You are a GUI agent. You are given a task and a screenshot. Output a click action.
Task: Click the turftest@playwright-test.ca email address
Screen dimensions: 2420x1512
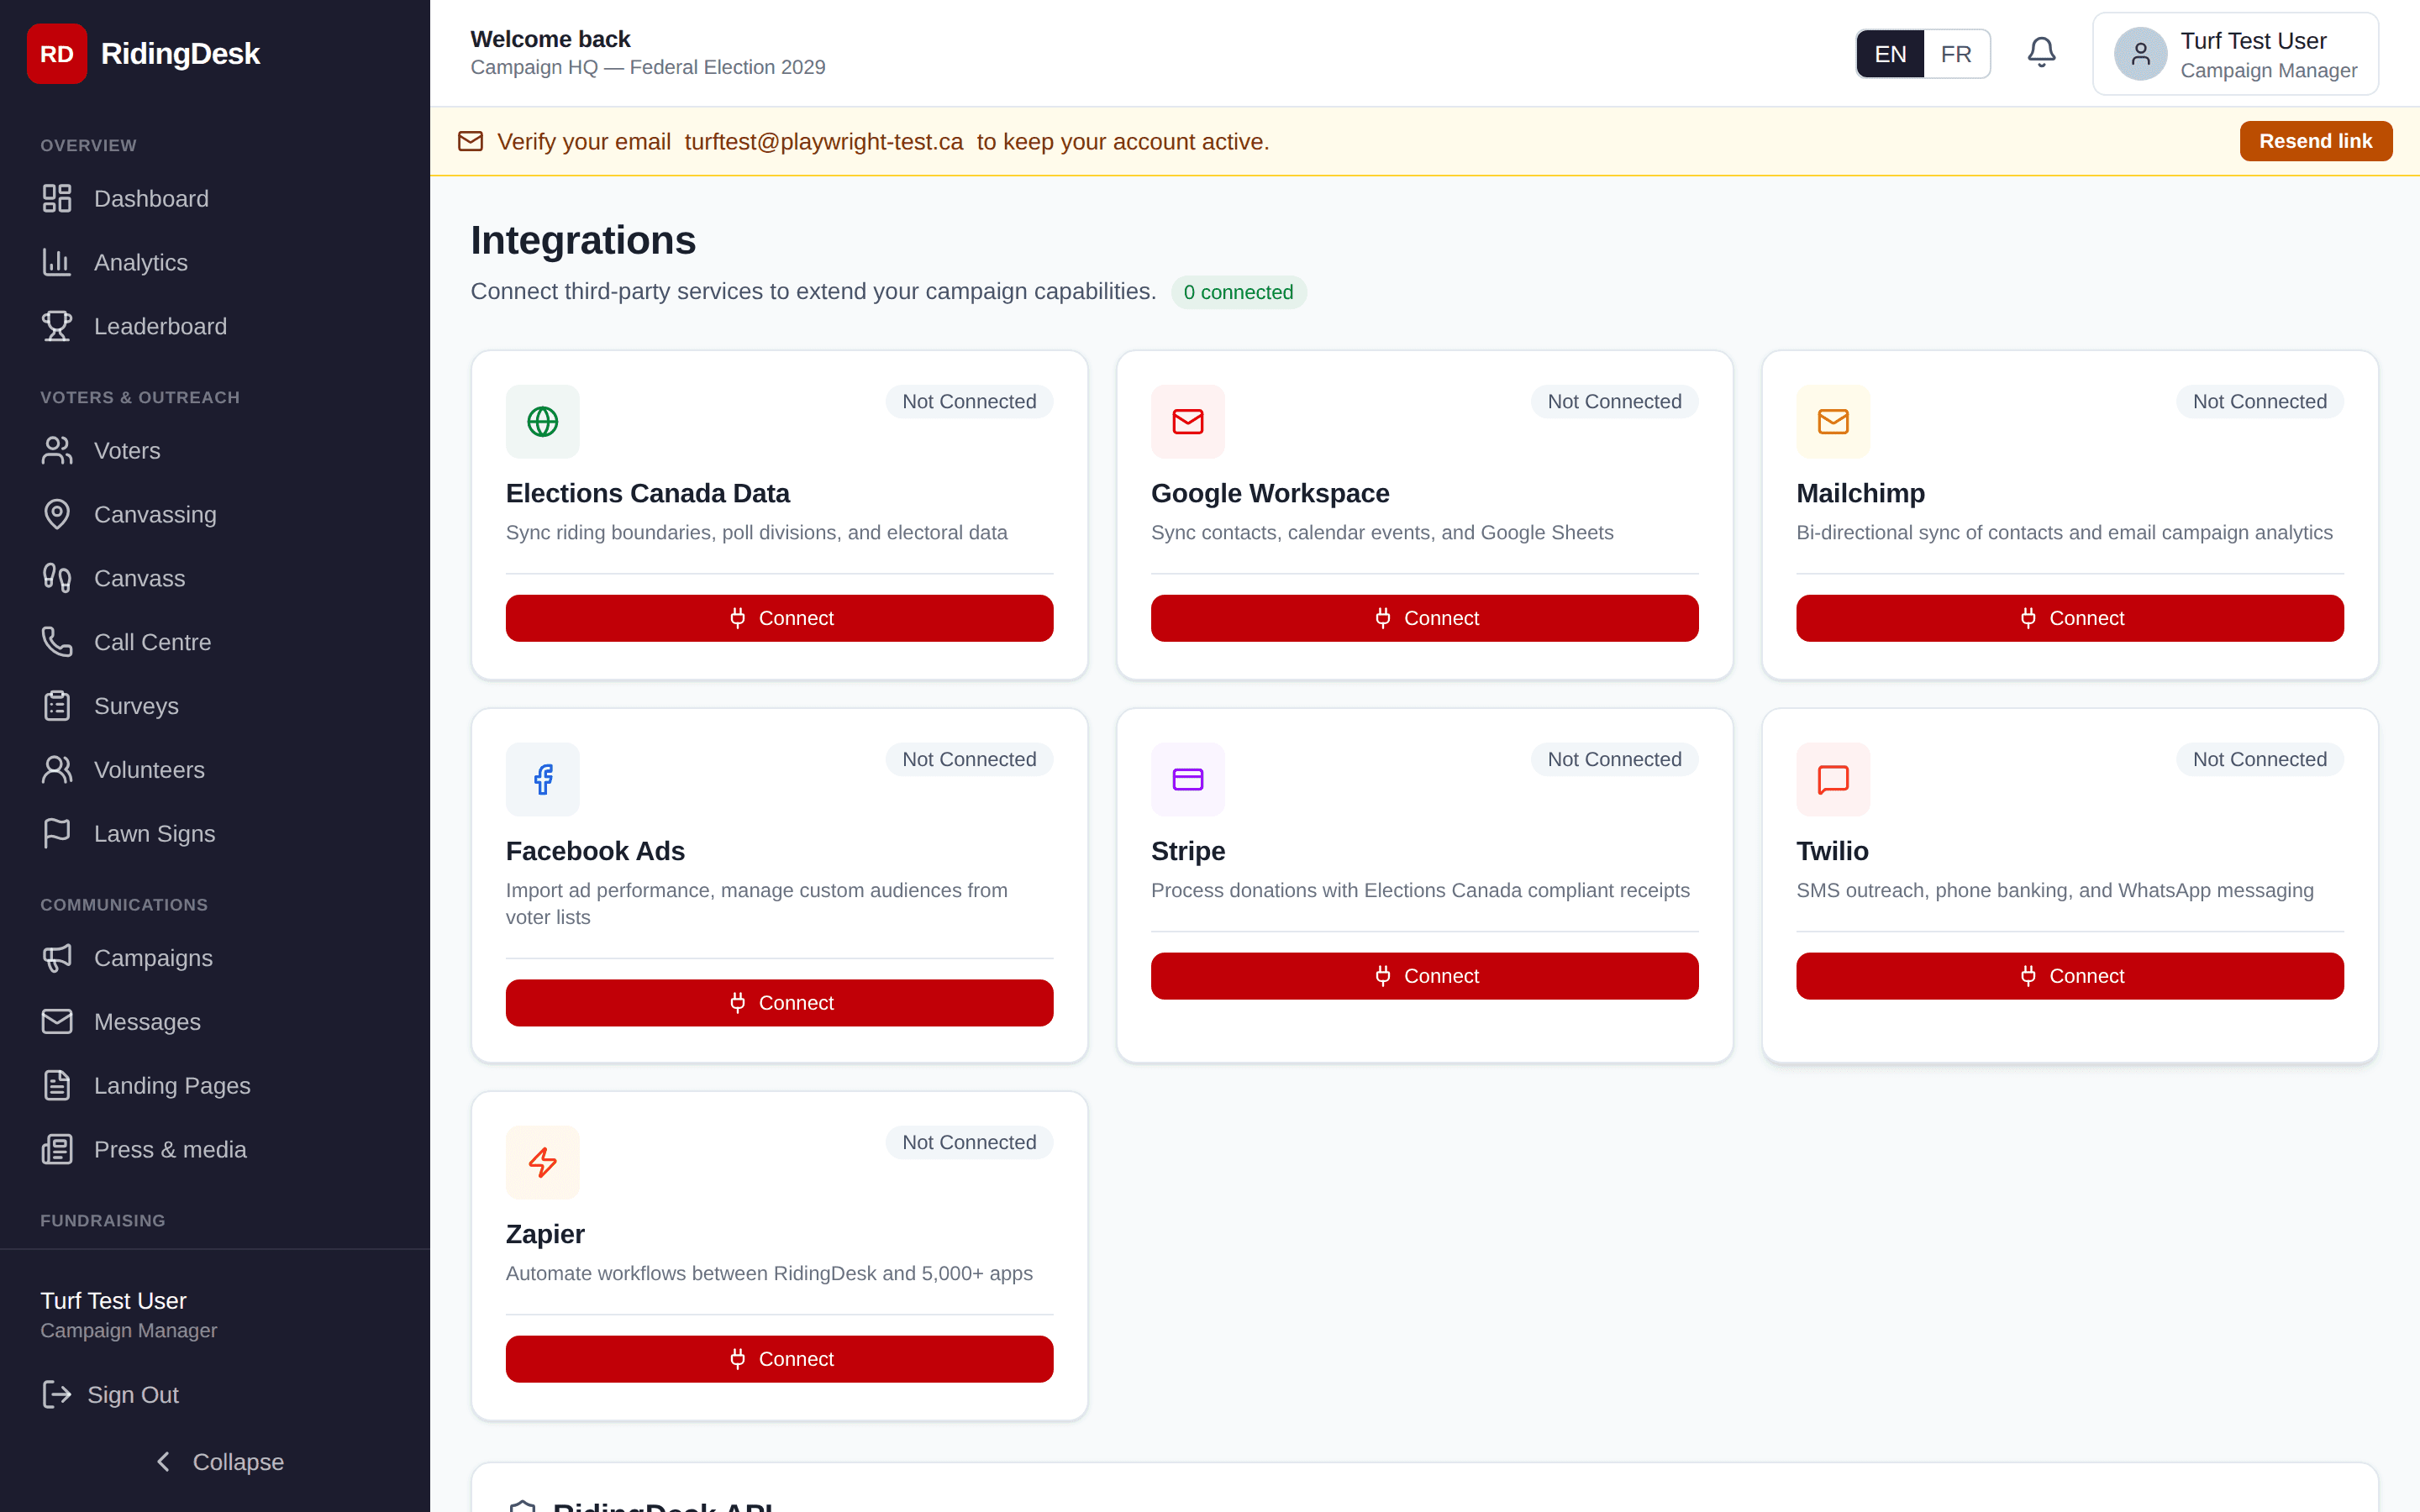tap(824, 142)
